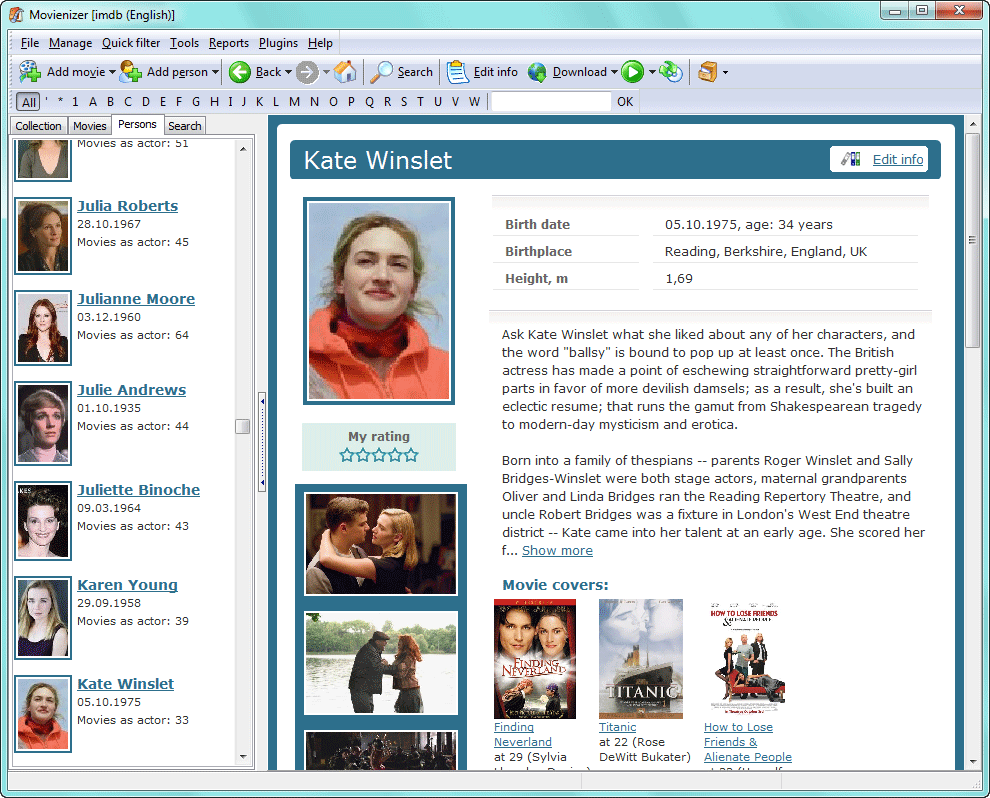Click the third My rating star
The height and width of the screenshot is (798, 990).
click(379, 455)
